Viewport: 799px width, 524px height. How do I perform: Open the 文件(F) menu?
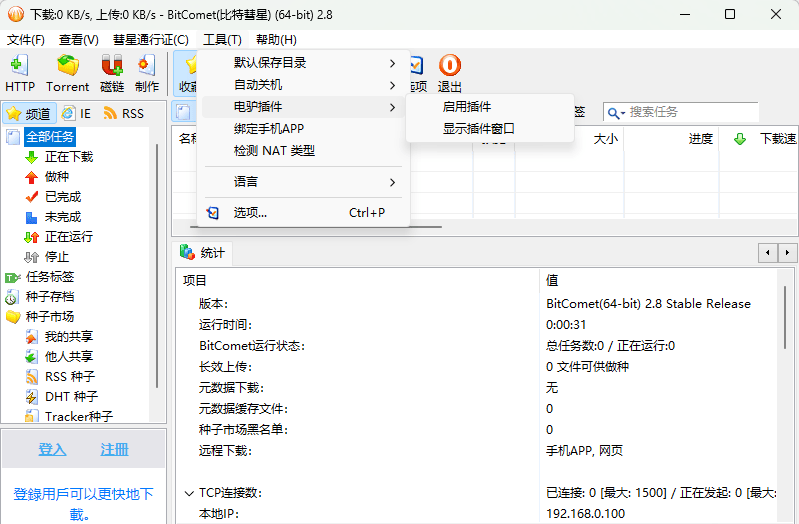pyautogui.click(x=25, y=40)
